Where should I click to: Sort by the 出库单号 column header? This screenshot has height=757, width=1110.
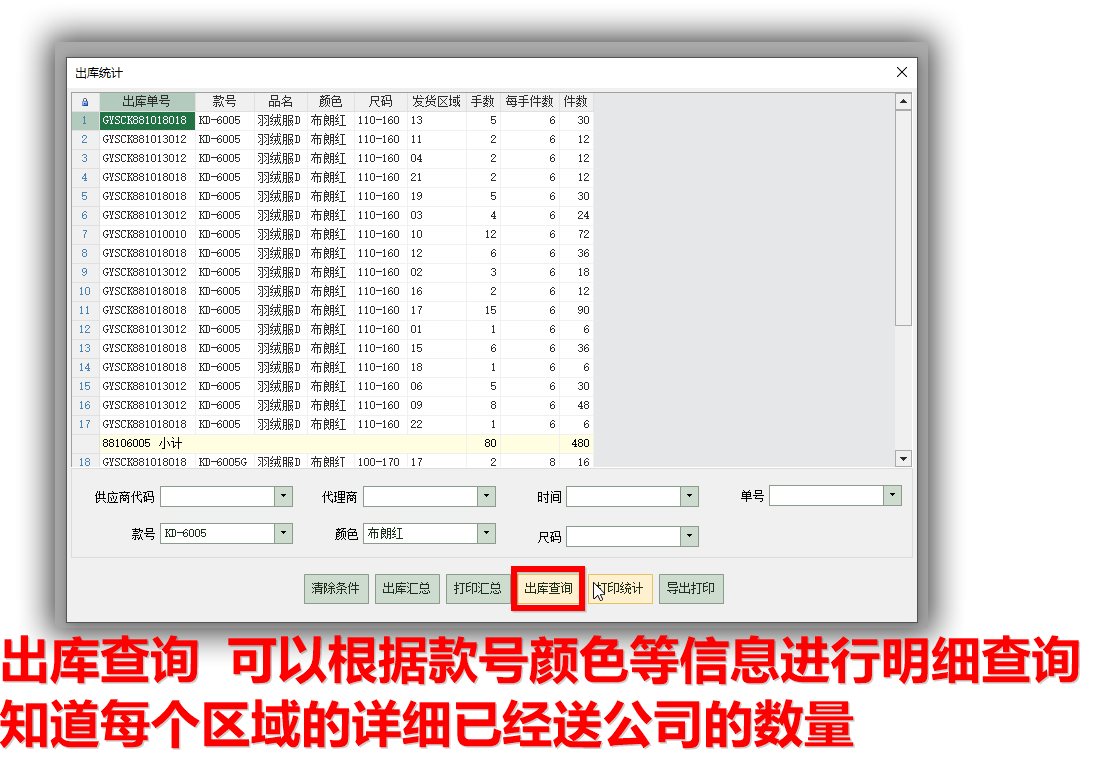(146, 102)
